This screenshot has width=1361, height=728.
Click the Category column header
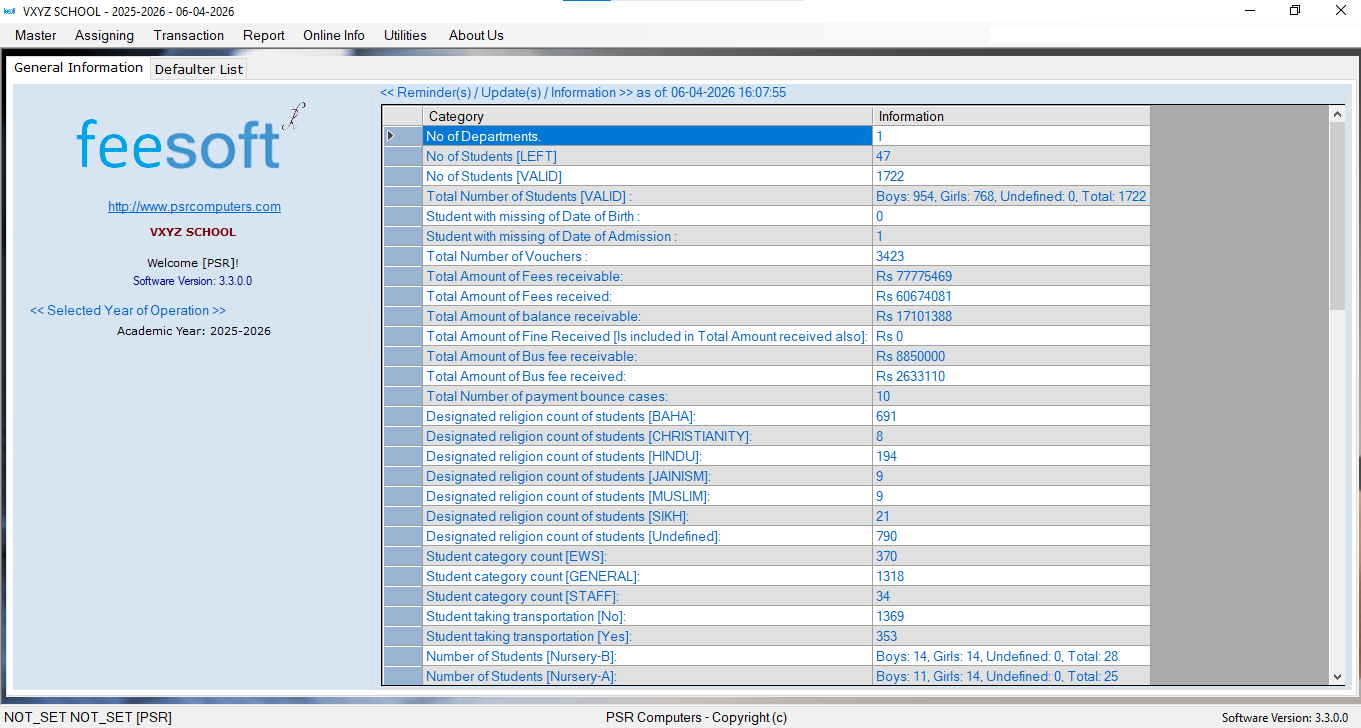647,116
